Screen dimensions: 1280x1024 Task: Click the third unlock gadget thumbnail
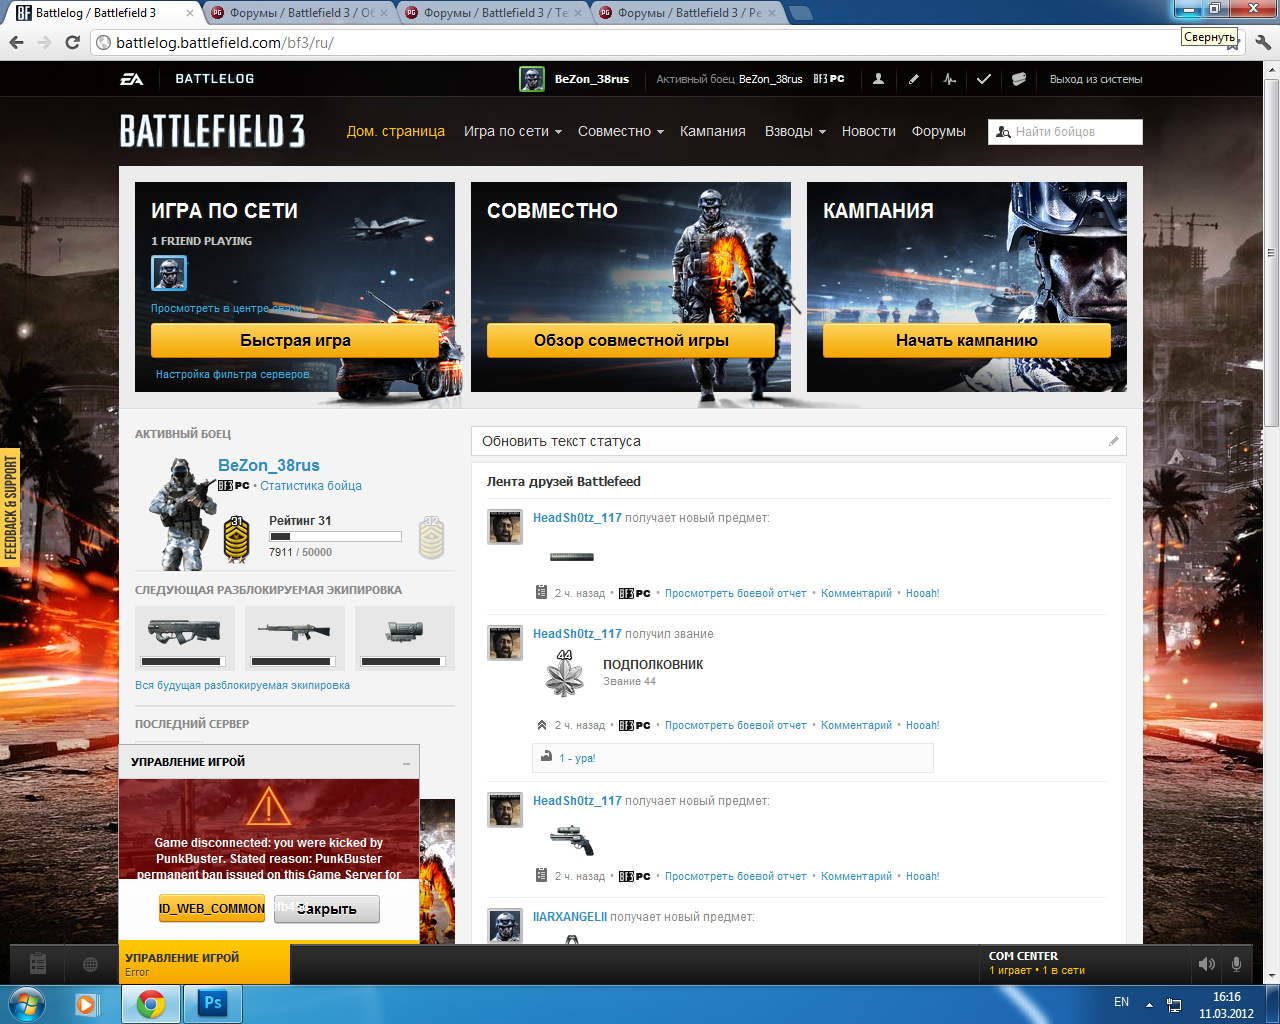(x=405, y=638)
